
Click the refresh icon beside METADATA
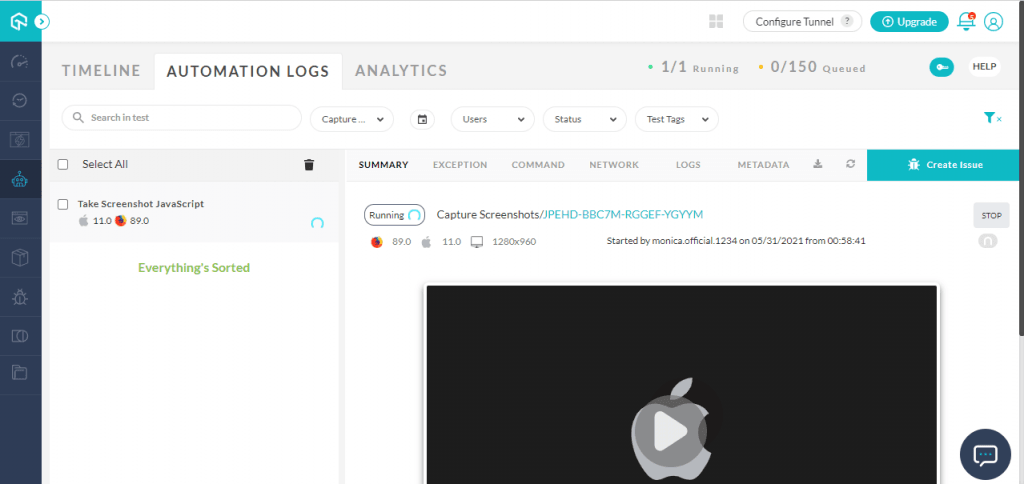(x=850, y=164)
